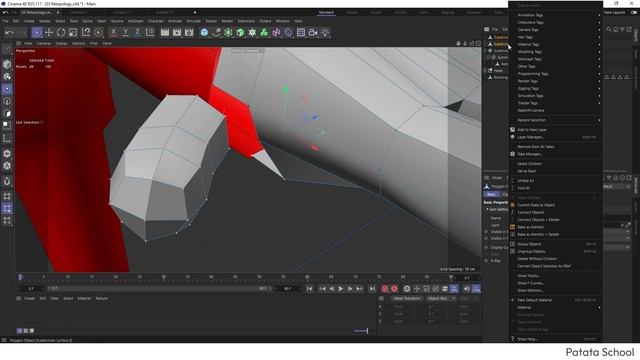Choose Add to New Layer

point(556,130)
